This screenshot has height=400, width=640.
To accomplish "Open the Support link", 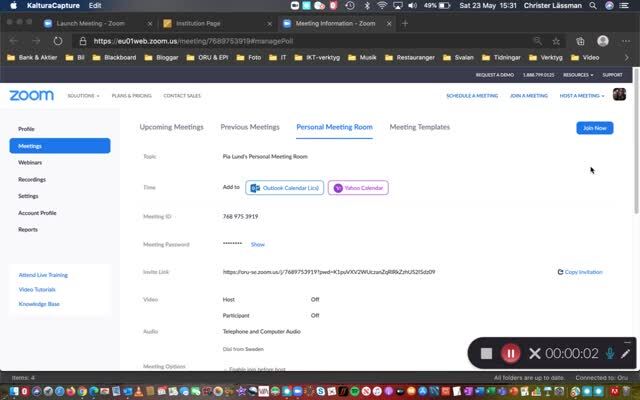I will point(612,75).
